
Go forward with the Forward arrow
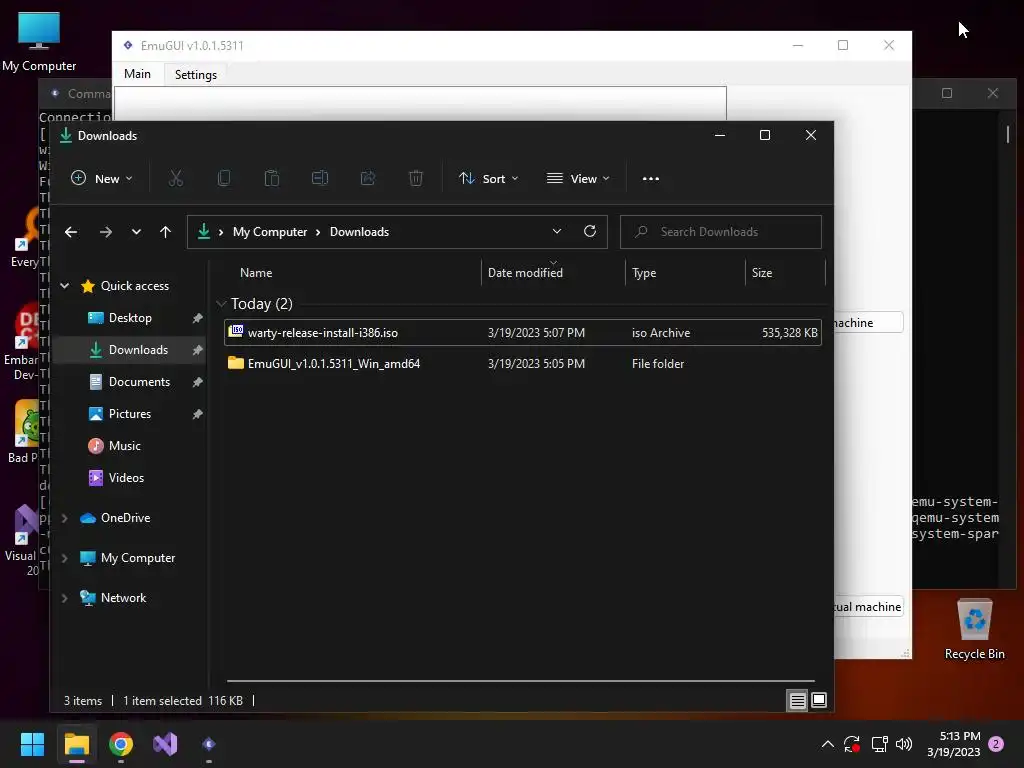tap(106, 232)
